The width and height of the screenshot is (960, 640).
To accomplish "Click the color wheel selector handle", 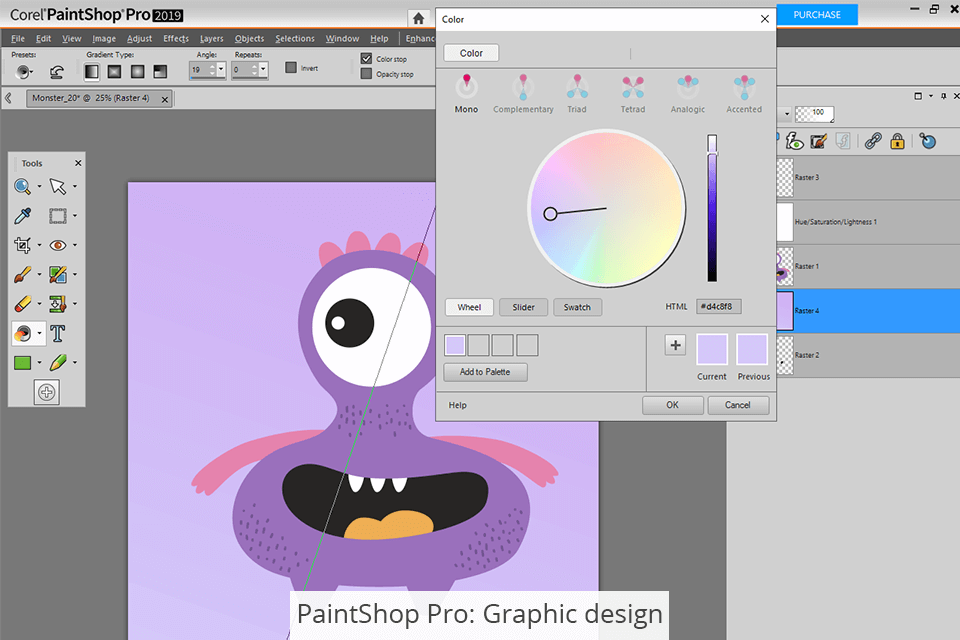I will pos(550,214).
